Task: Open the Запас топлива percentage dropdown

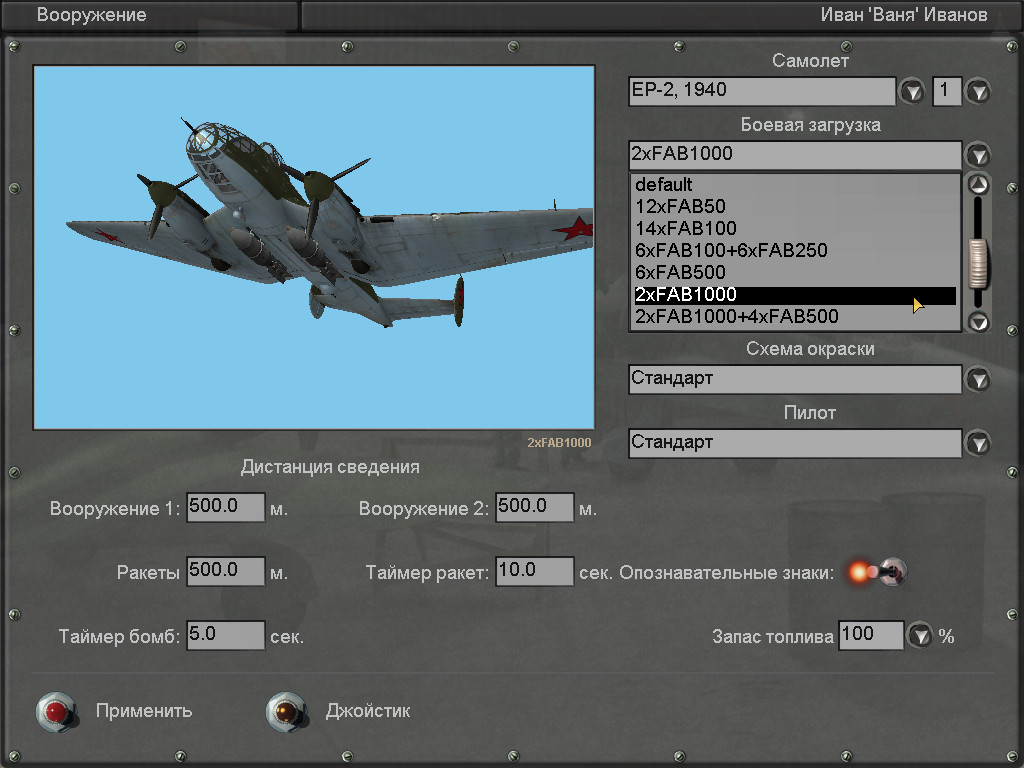Action: (x=919, y=635)
